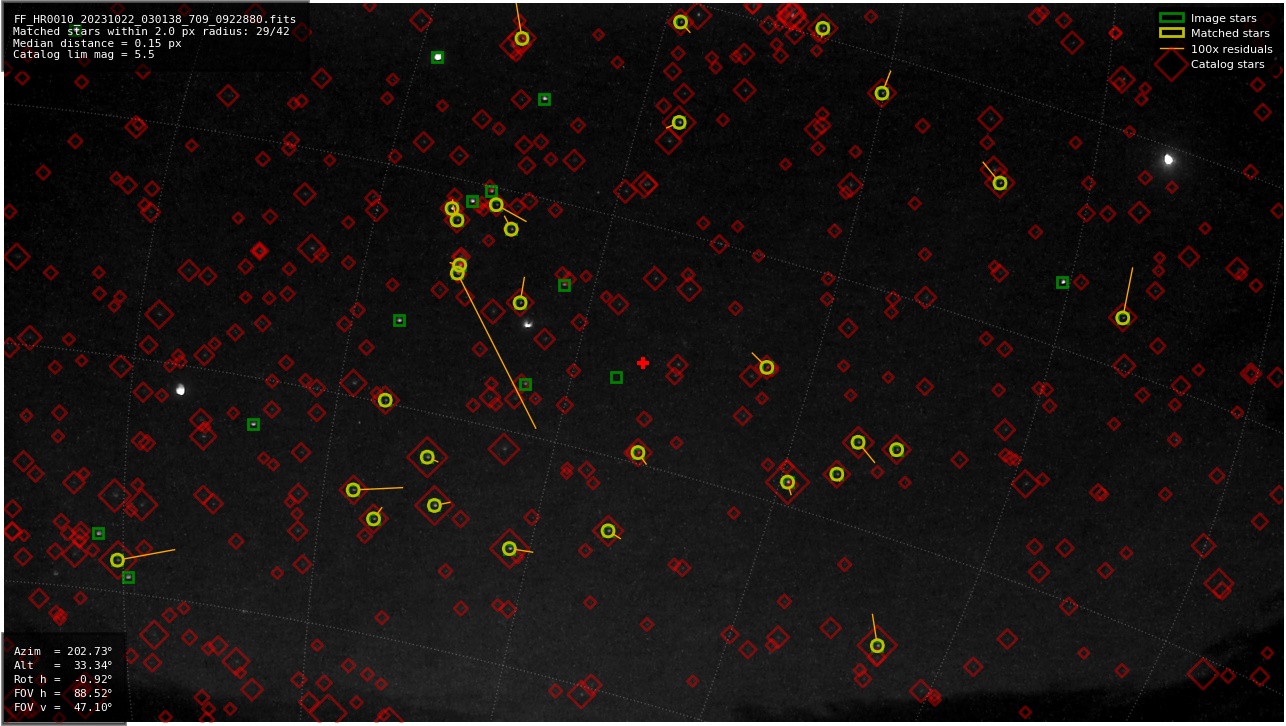Click the 'FOV v = 47.10°' readout

coord(63,707)
